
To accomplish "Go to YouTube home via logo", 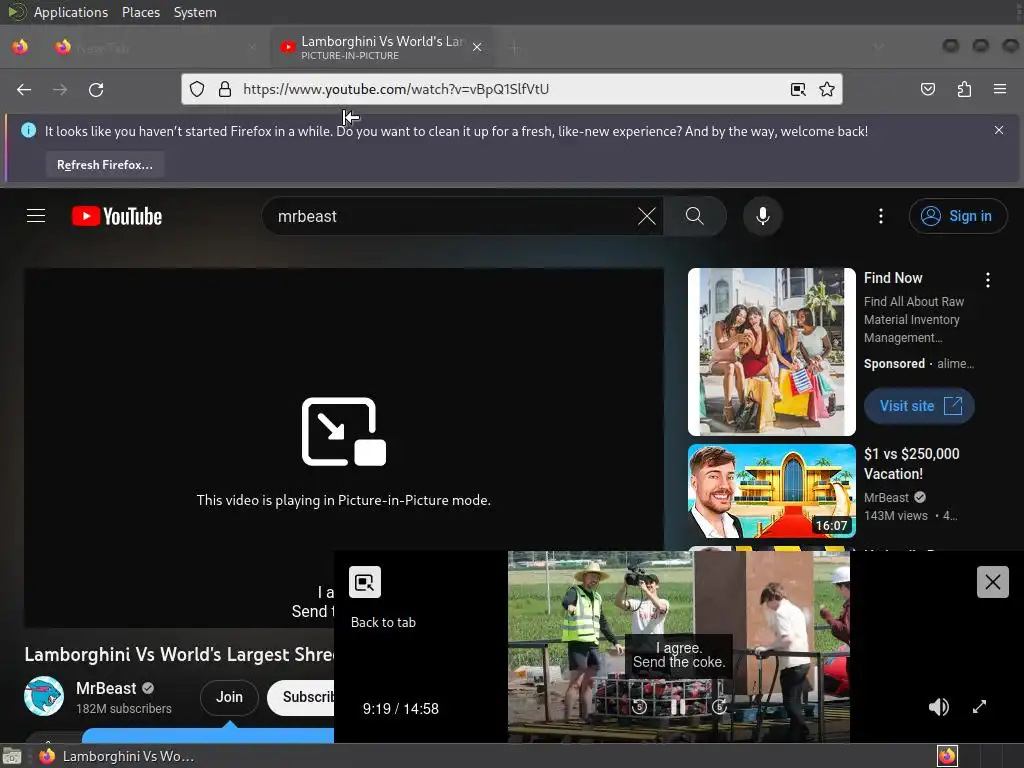I will tap(117, 216).
